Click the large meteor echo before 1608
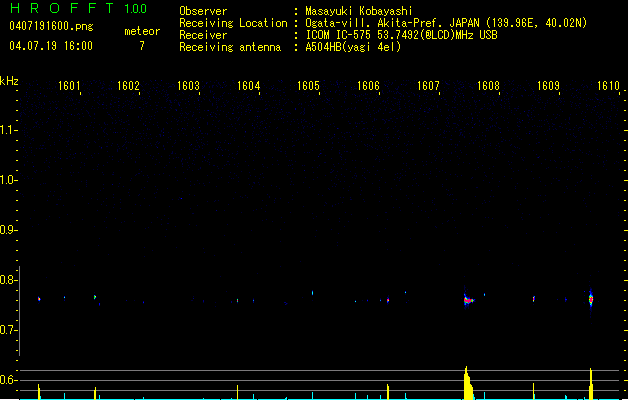This screenshot has height=400, width=629. pos(468,300)
